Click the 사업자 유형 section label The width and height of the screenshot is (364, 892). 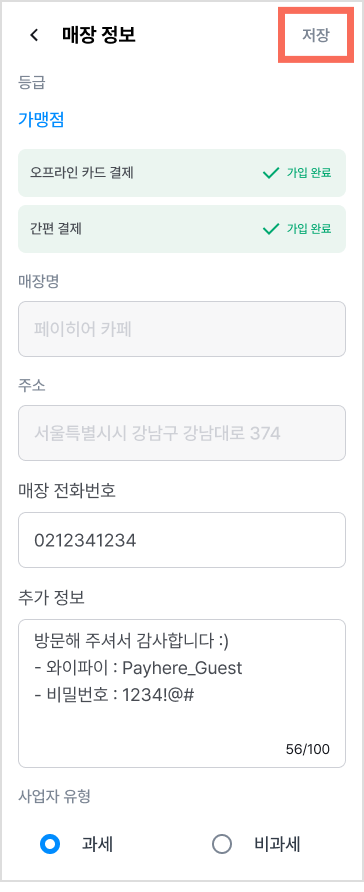pos(55,796)
